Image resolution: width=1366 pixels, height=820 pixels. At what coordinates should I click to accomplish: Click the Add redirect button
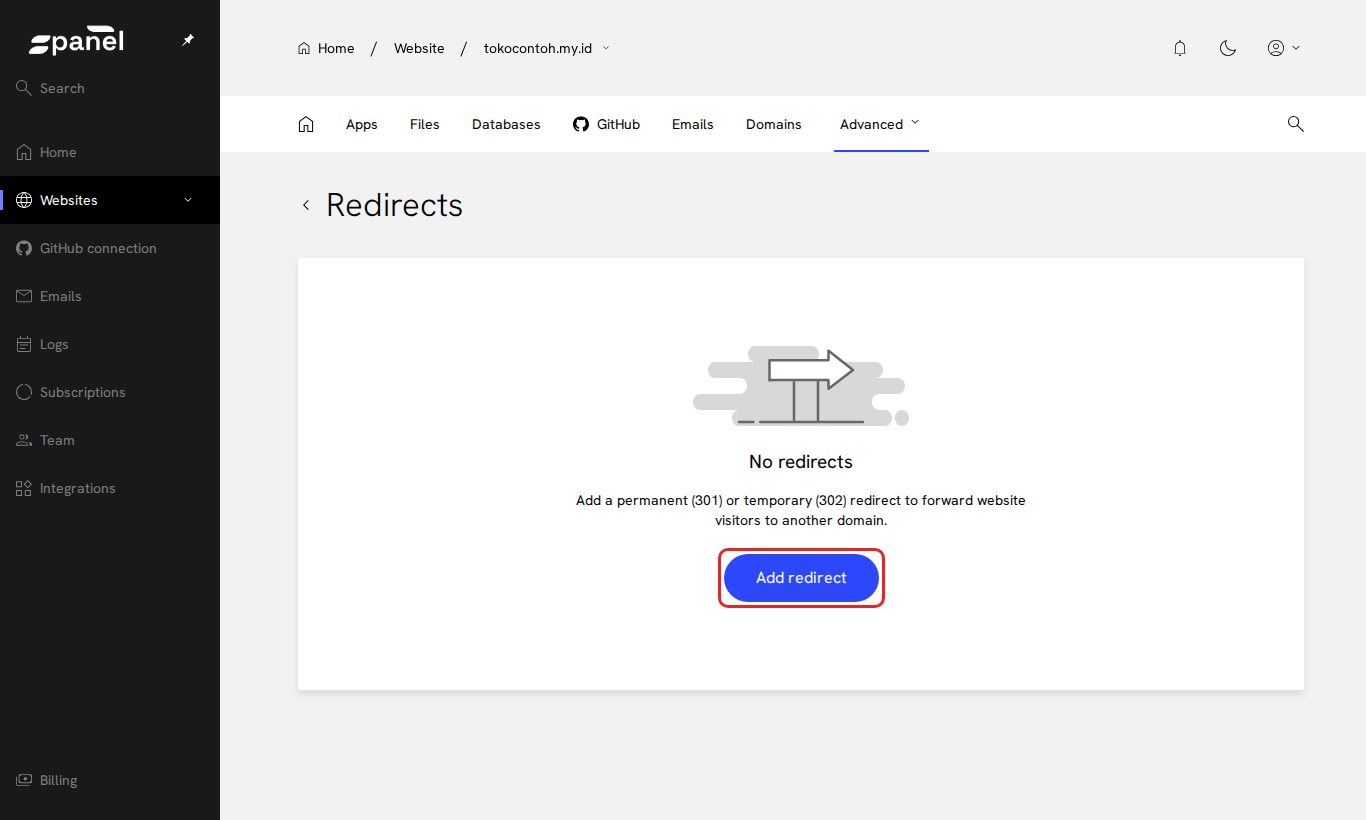tap(801, 578)
